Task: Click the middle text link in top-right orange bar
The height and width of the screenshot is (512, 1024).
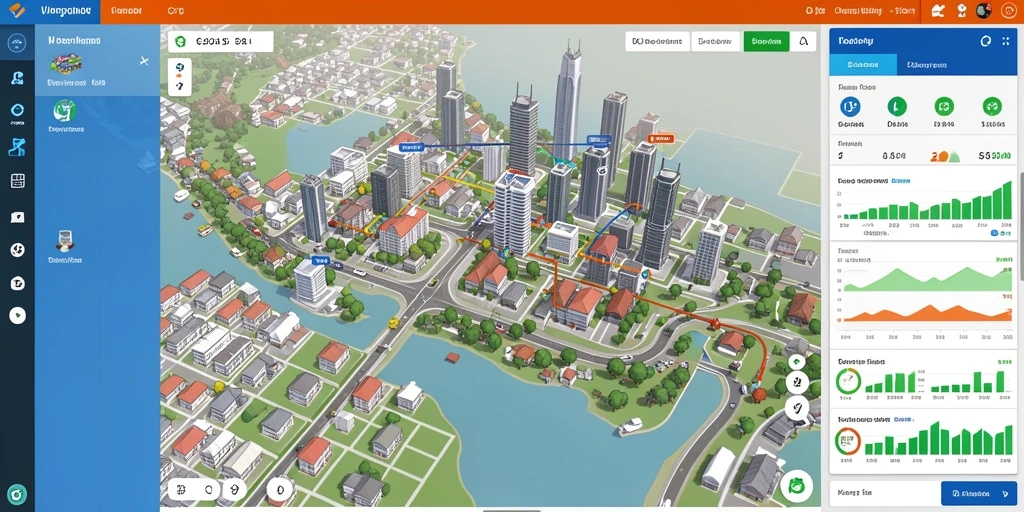Action: pos(858,10)
